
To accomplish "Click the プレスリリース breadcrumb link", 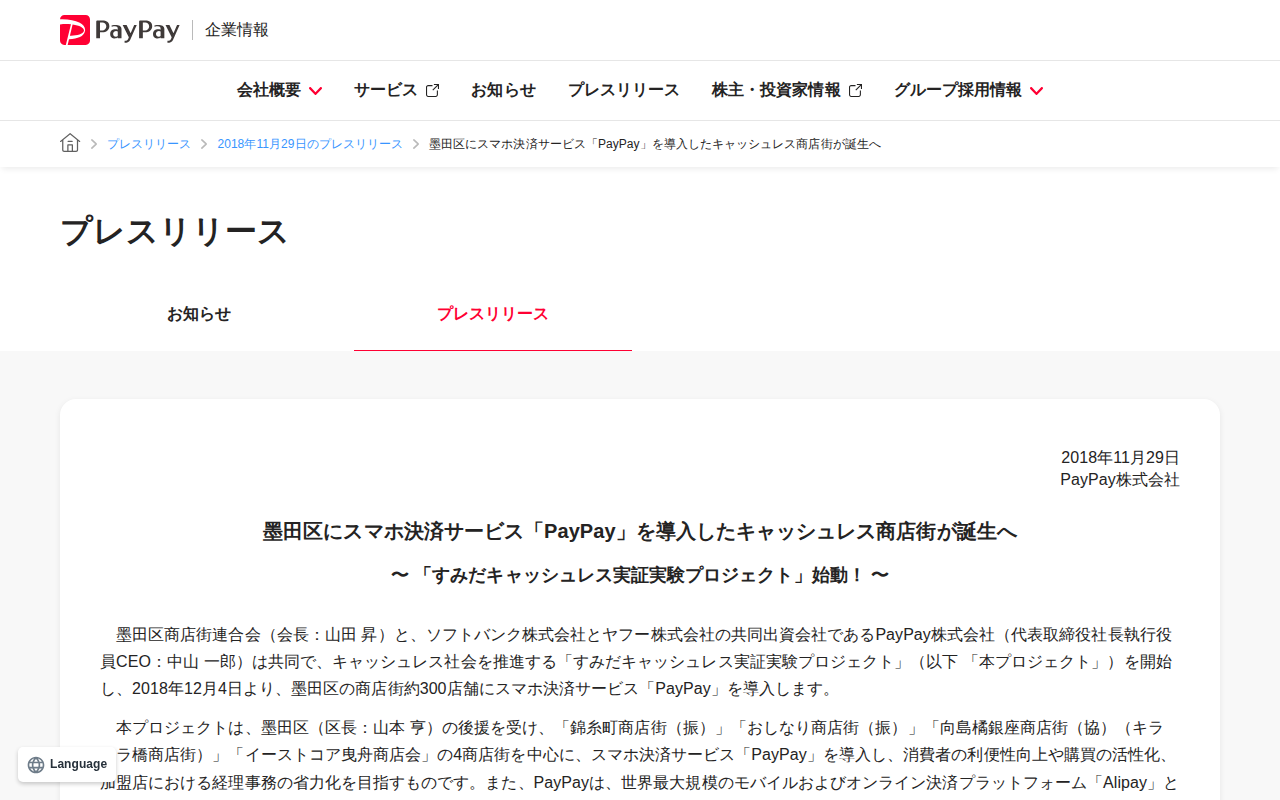I will (149, 144).
